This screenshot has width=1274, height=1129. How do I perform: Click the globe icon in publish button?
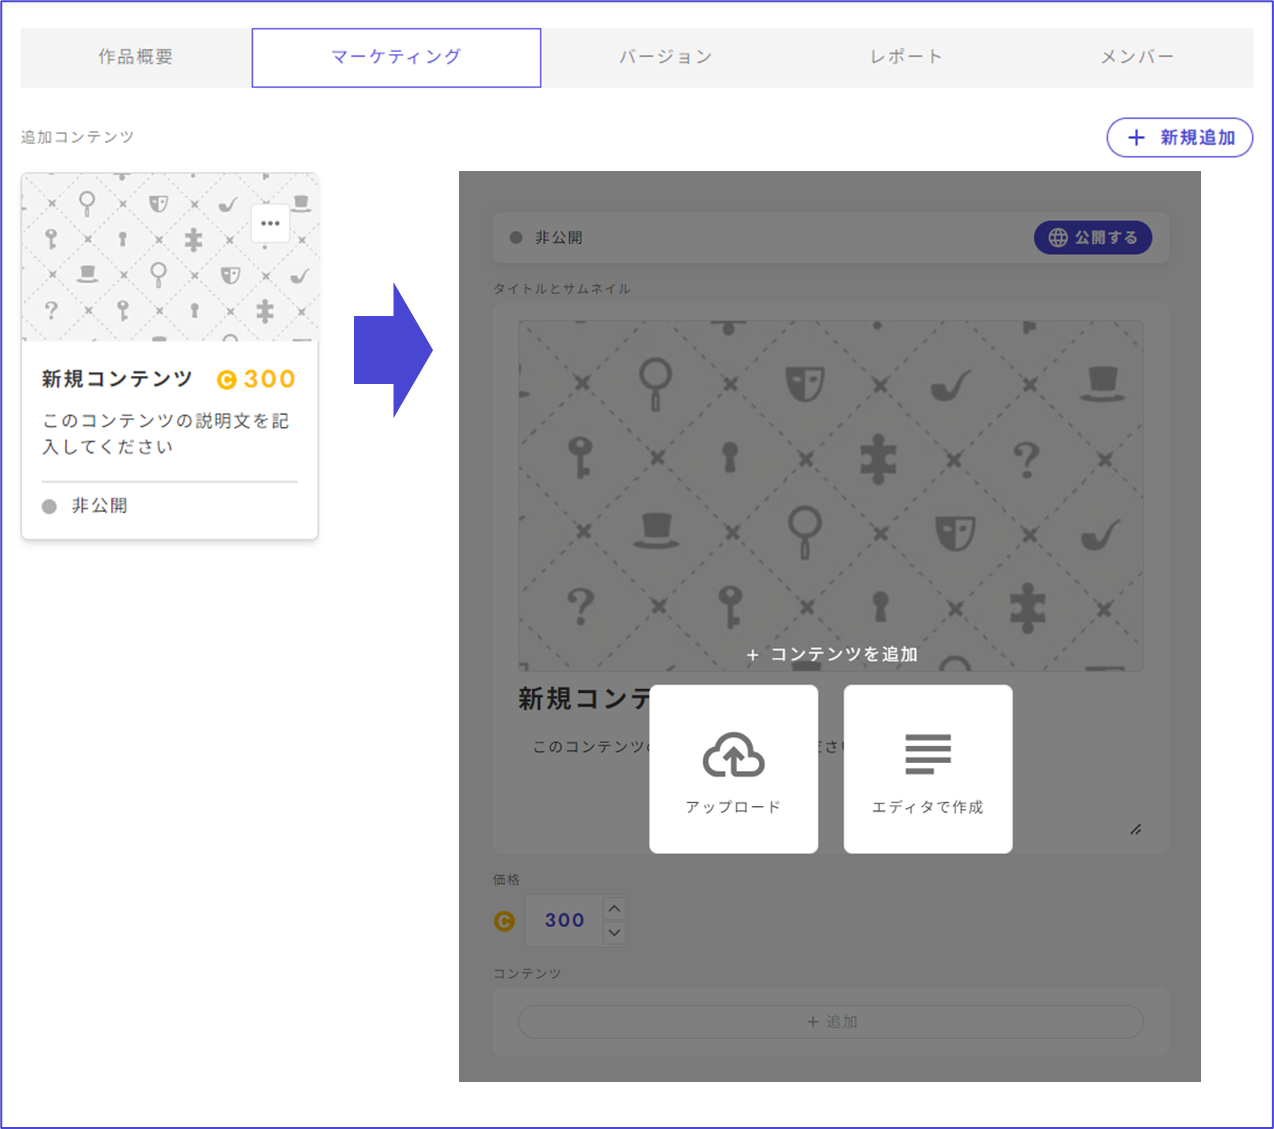[1058, 238]
